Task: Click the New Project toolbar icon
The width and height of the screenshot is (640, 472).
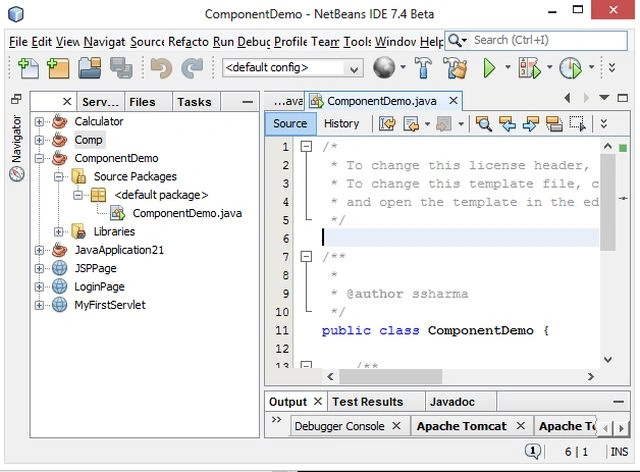Action: [x=58, y=68]
